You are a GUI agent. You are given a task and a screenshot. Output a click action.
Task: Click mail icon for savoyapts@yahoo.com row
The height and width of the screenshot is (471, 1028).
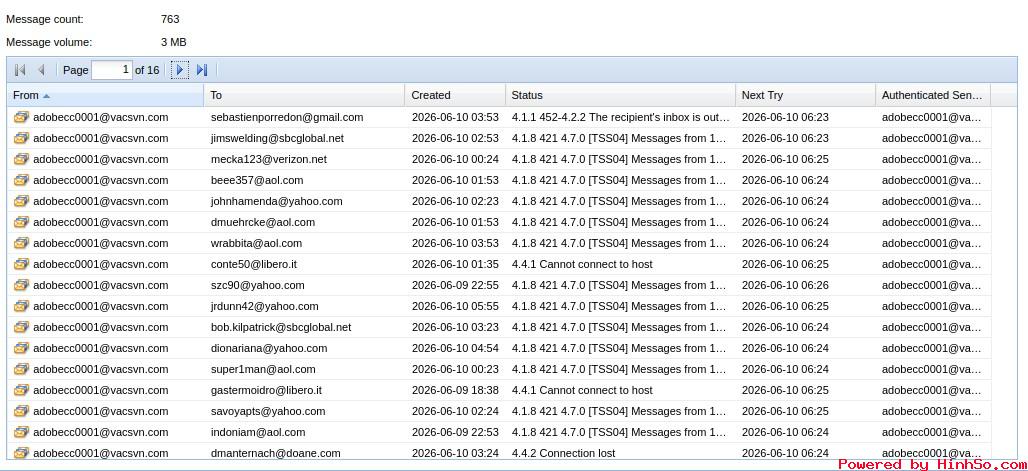[x=22, y=411]
